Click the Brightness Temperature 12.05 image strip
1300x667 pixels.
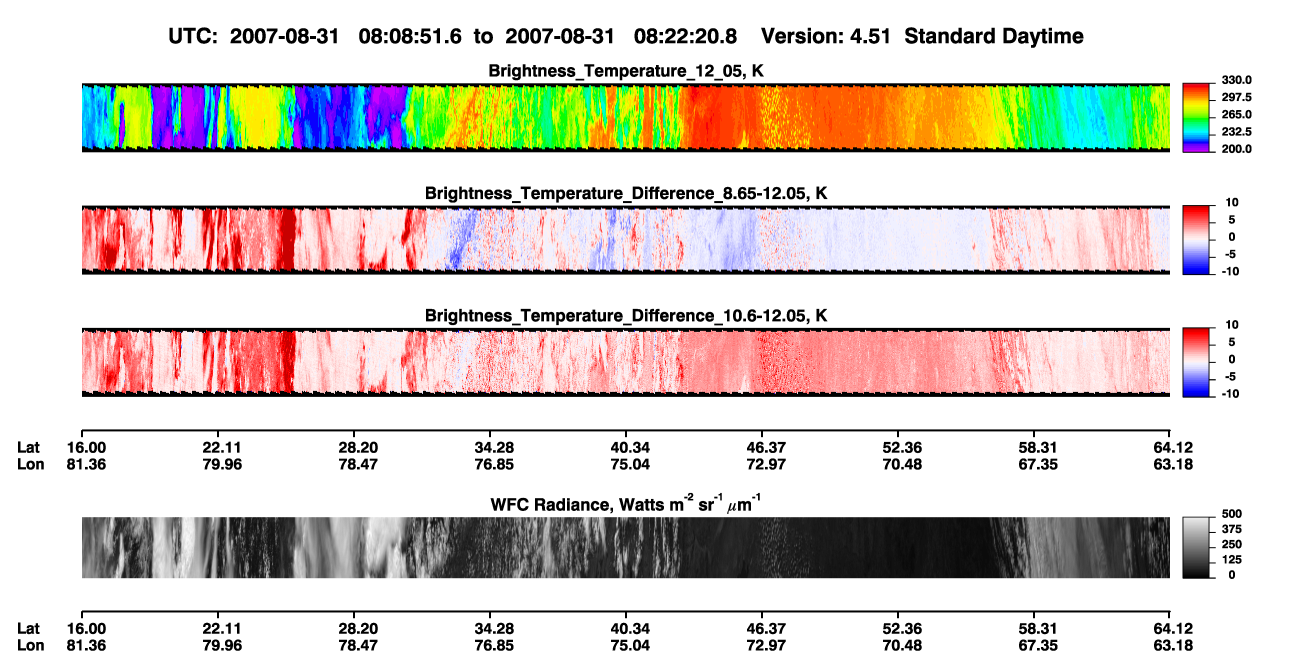click(625, 118)
